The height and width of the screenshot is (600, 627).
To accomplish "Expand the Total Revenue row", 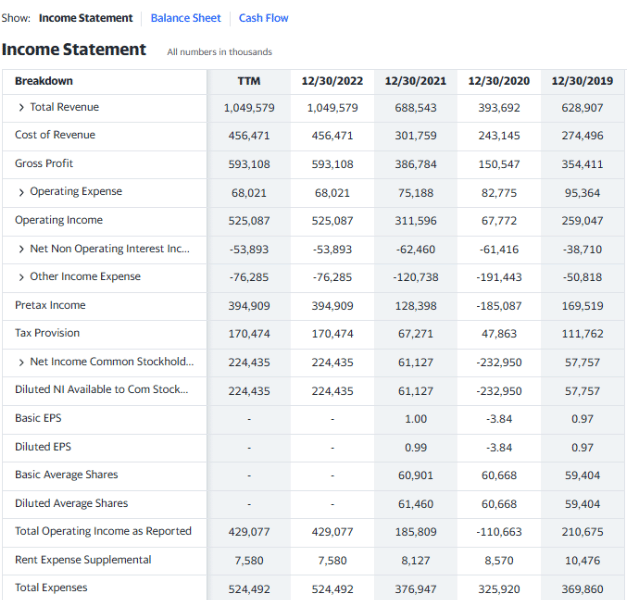I will coord(22,107).
